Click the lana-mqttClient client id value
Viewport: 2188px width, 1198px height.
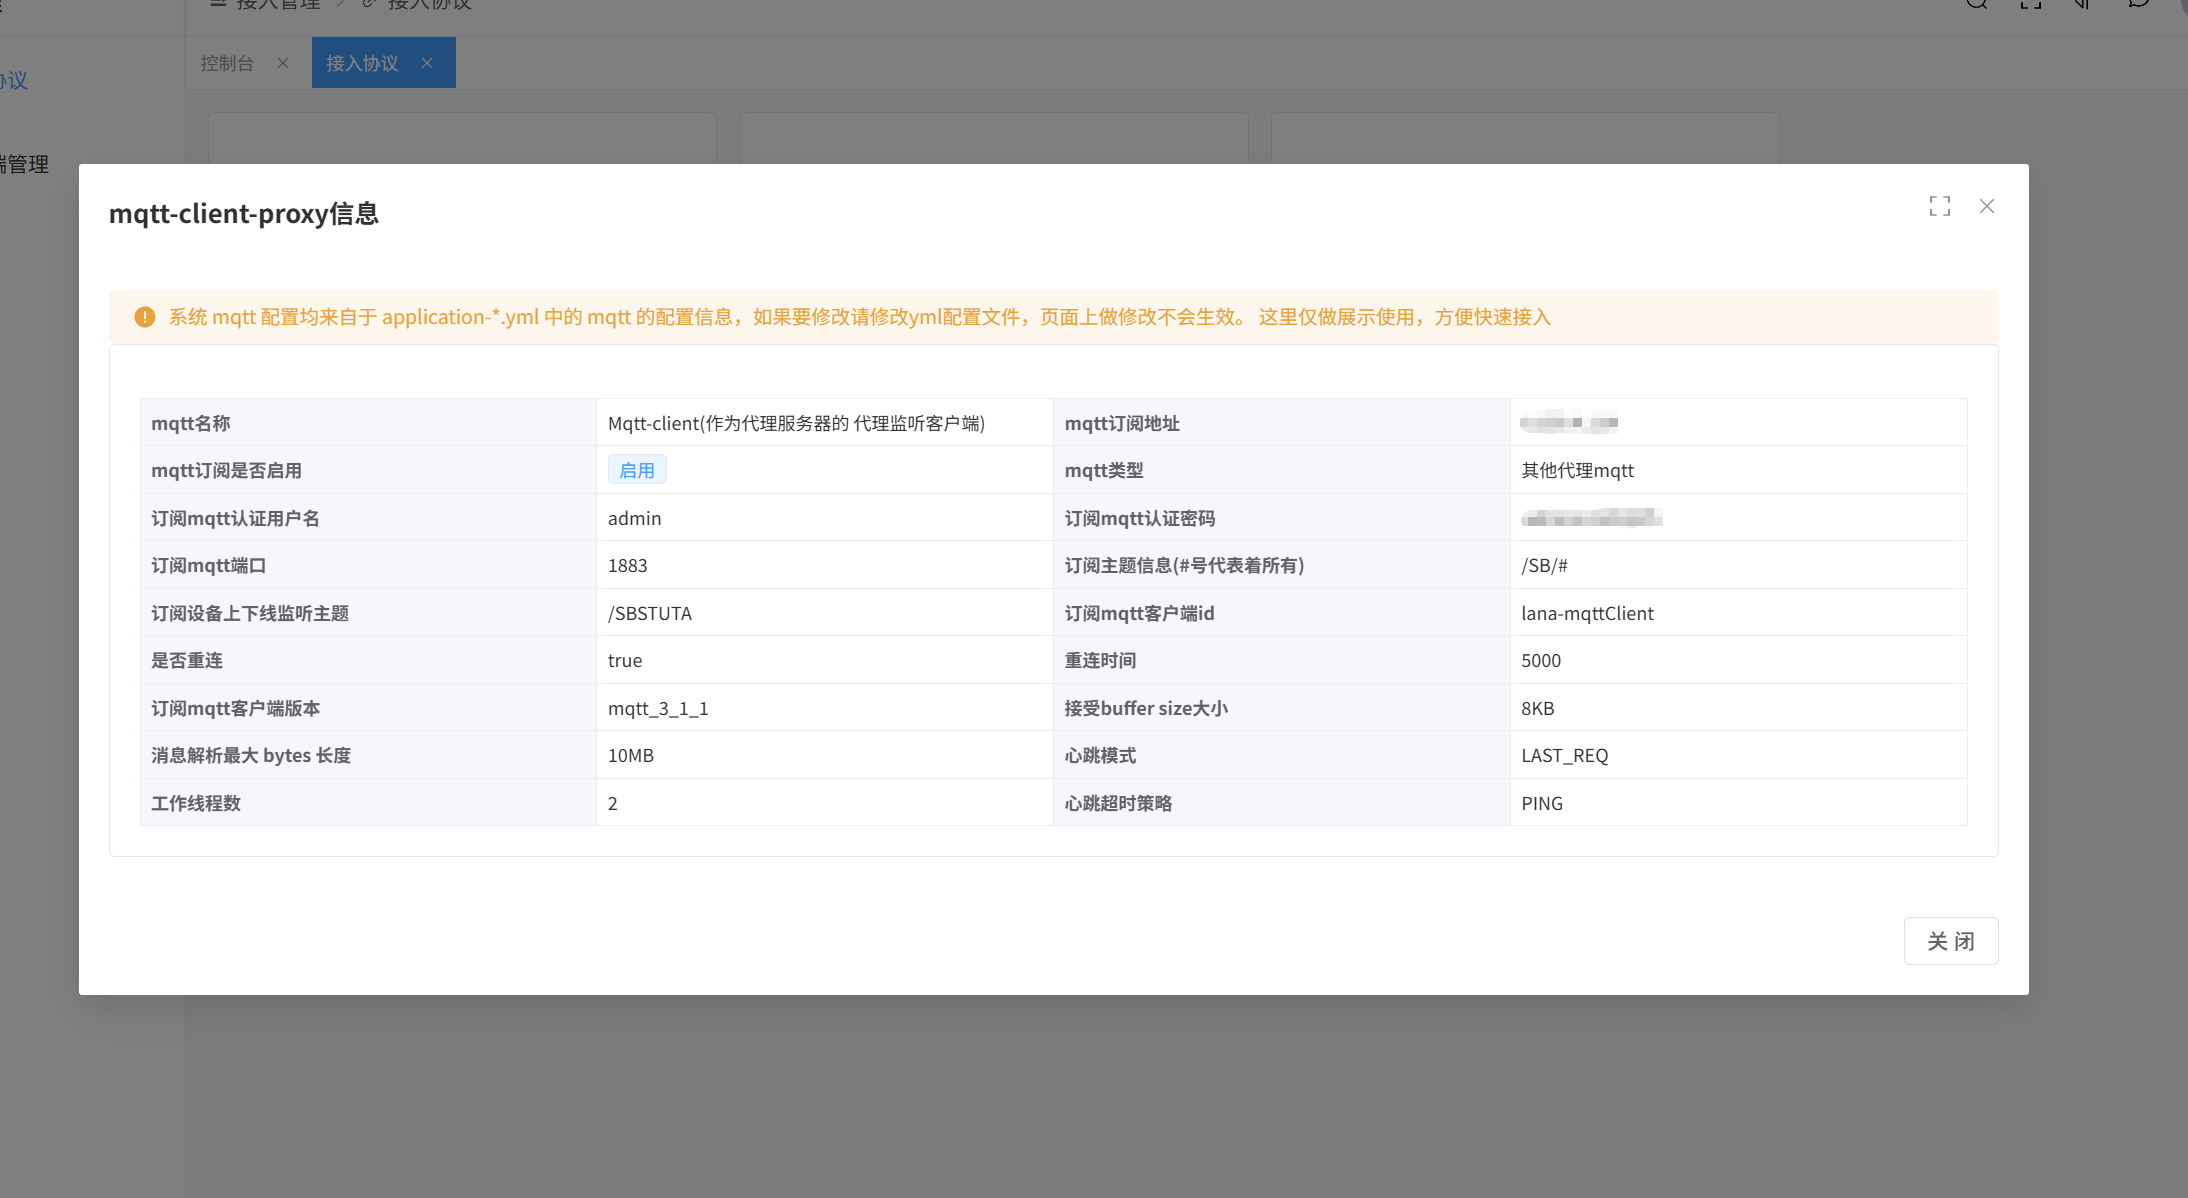[x=1587, y=613]
